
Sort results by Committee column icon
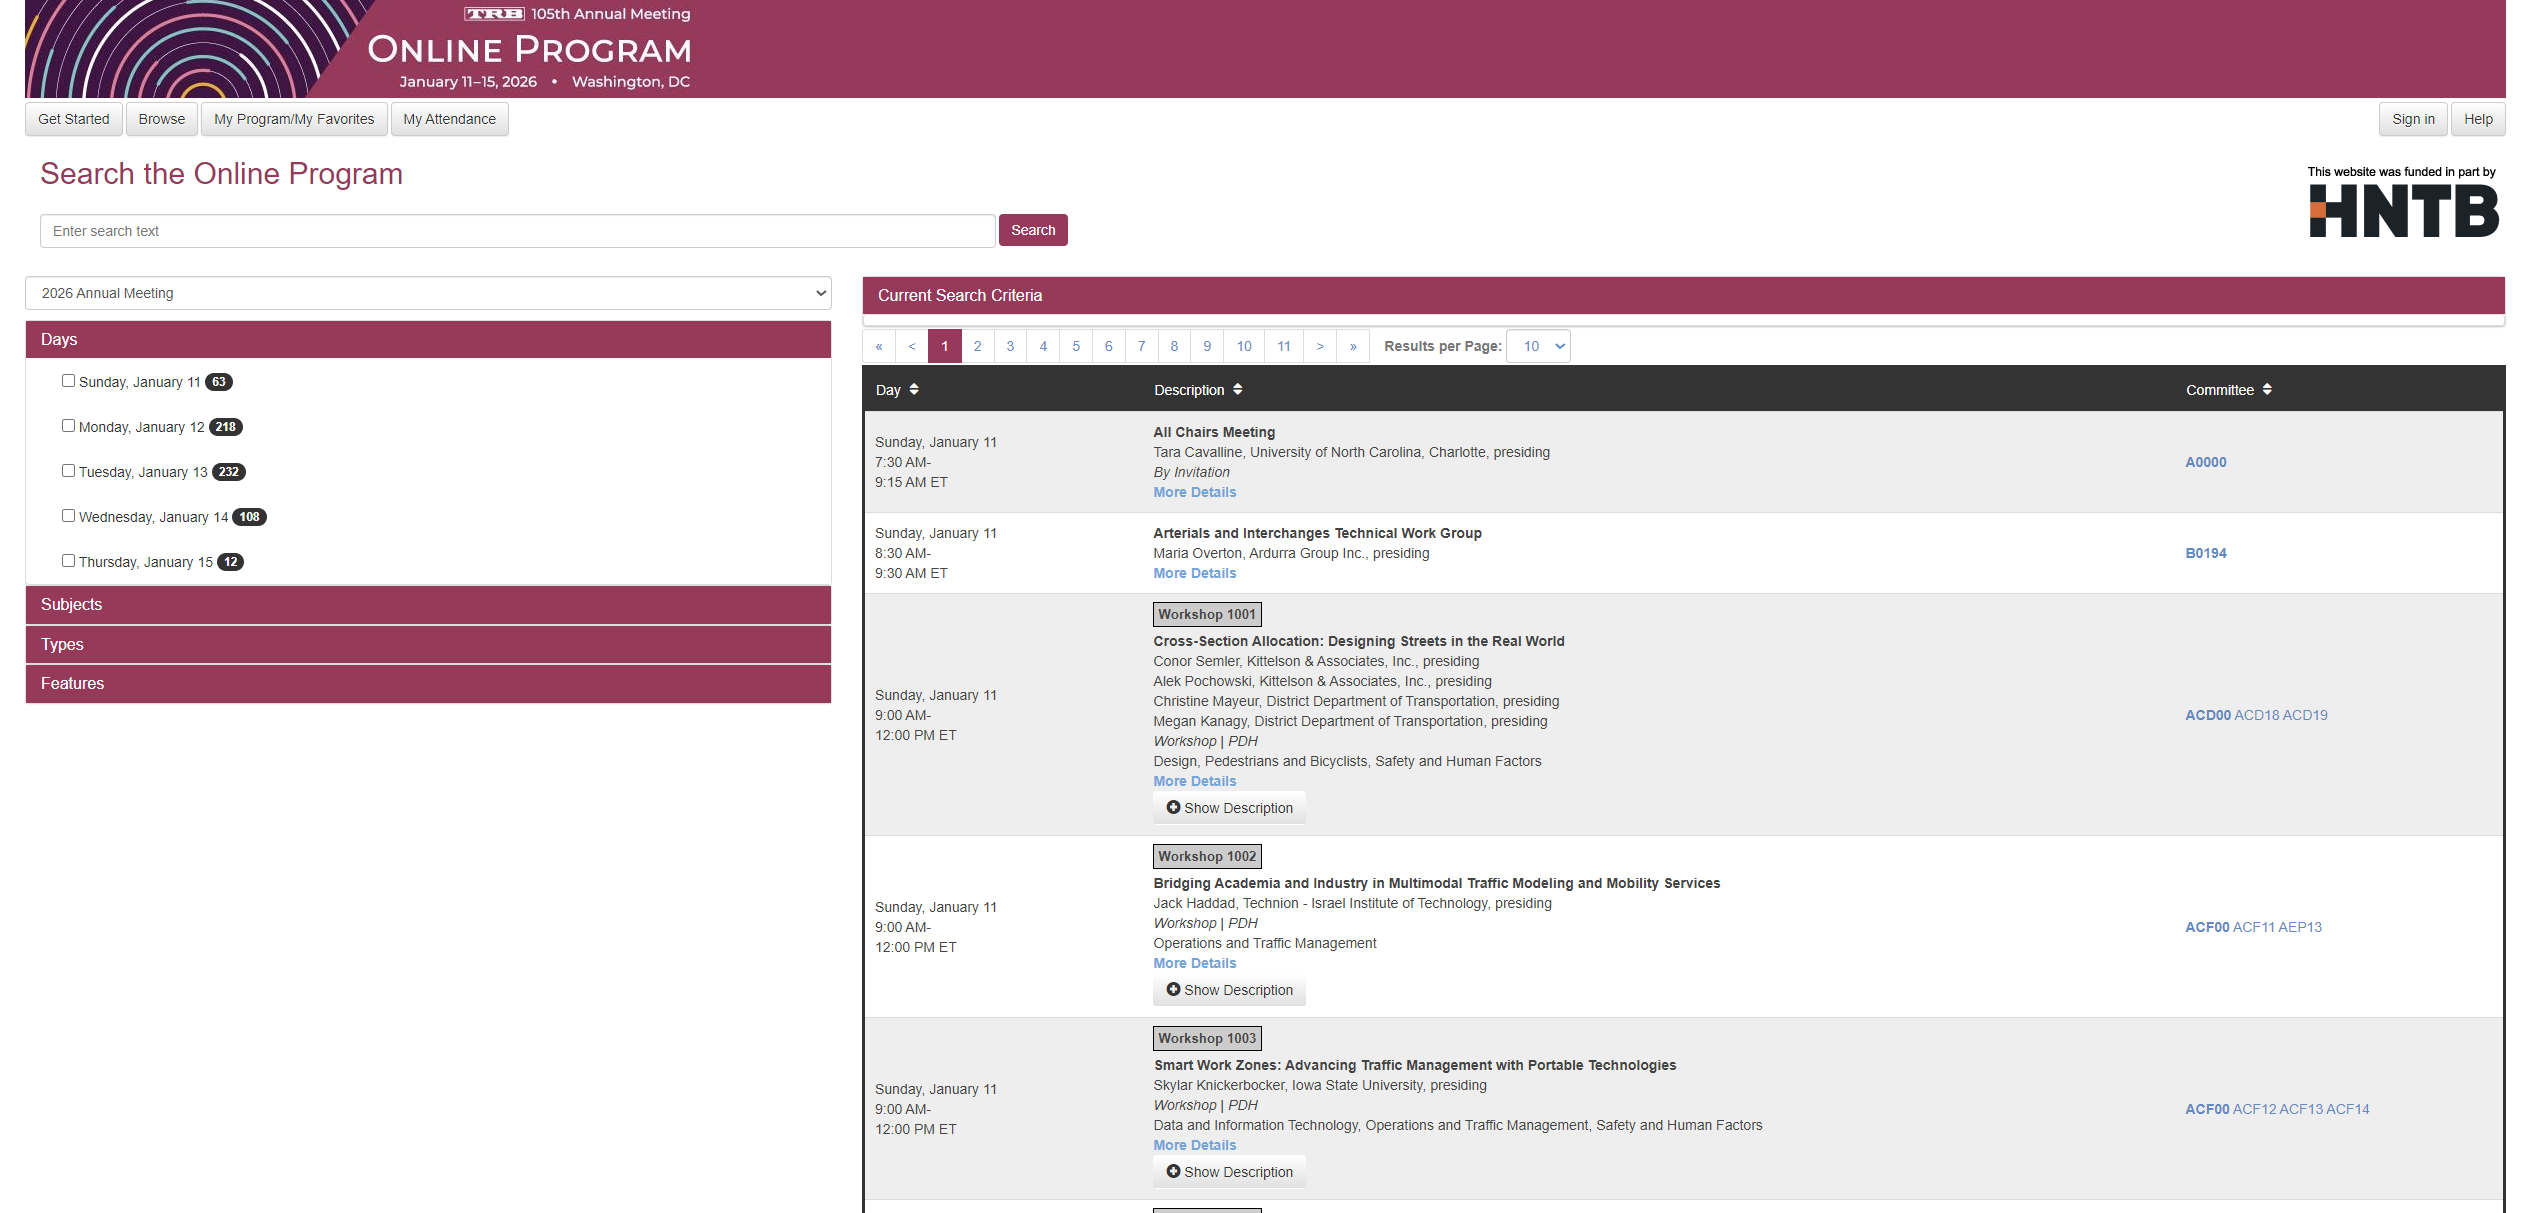coord(2267,389)
